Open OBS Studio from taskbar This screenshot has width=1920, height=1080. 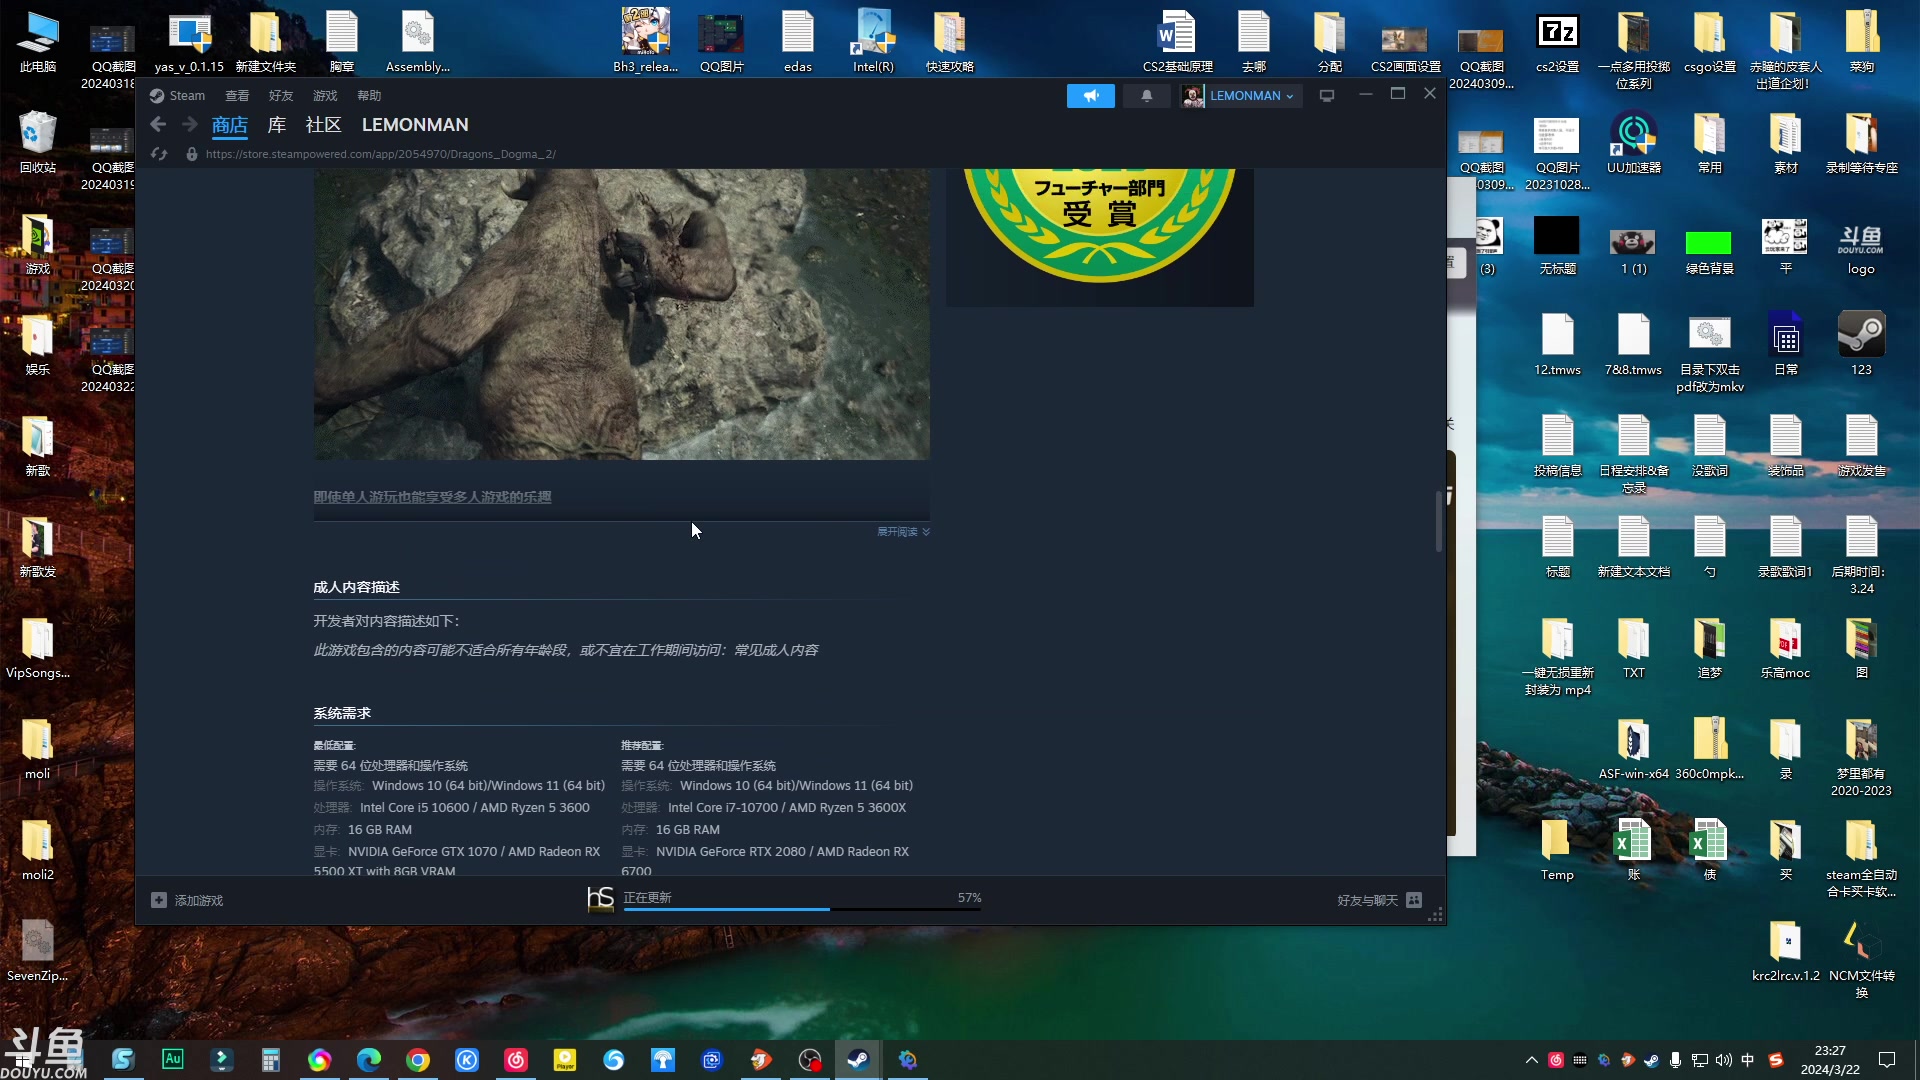[x=809, y=1060]
